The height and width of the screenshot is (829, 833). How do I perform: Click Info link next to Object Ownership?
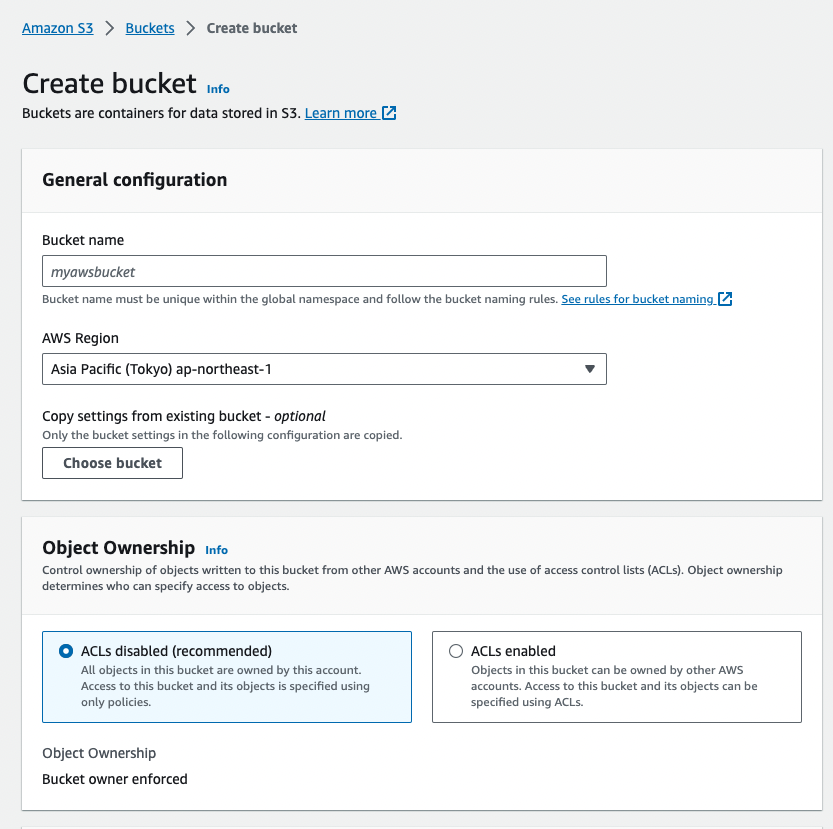216,550
